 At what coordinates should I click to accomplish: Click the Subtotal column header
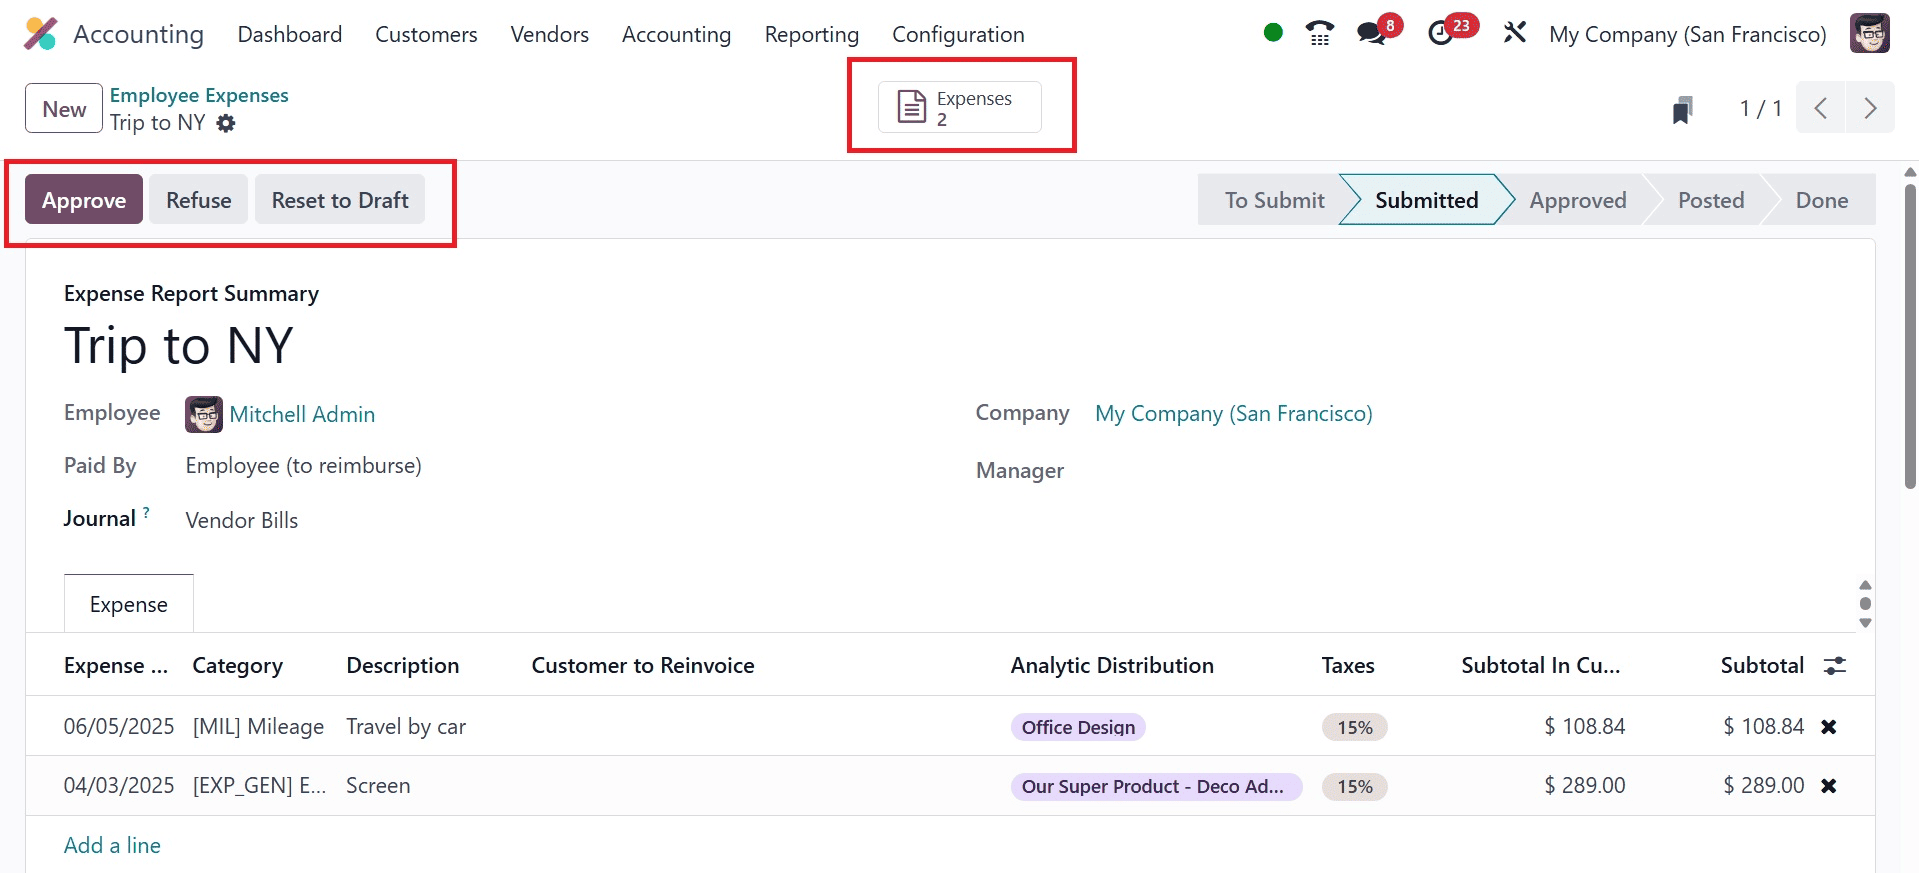pyautogui.click(x=1762, y=665)
